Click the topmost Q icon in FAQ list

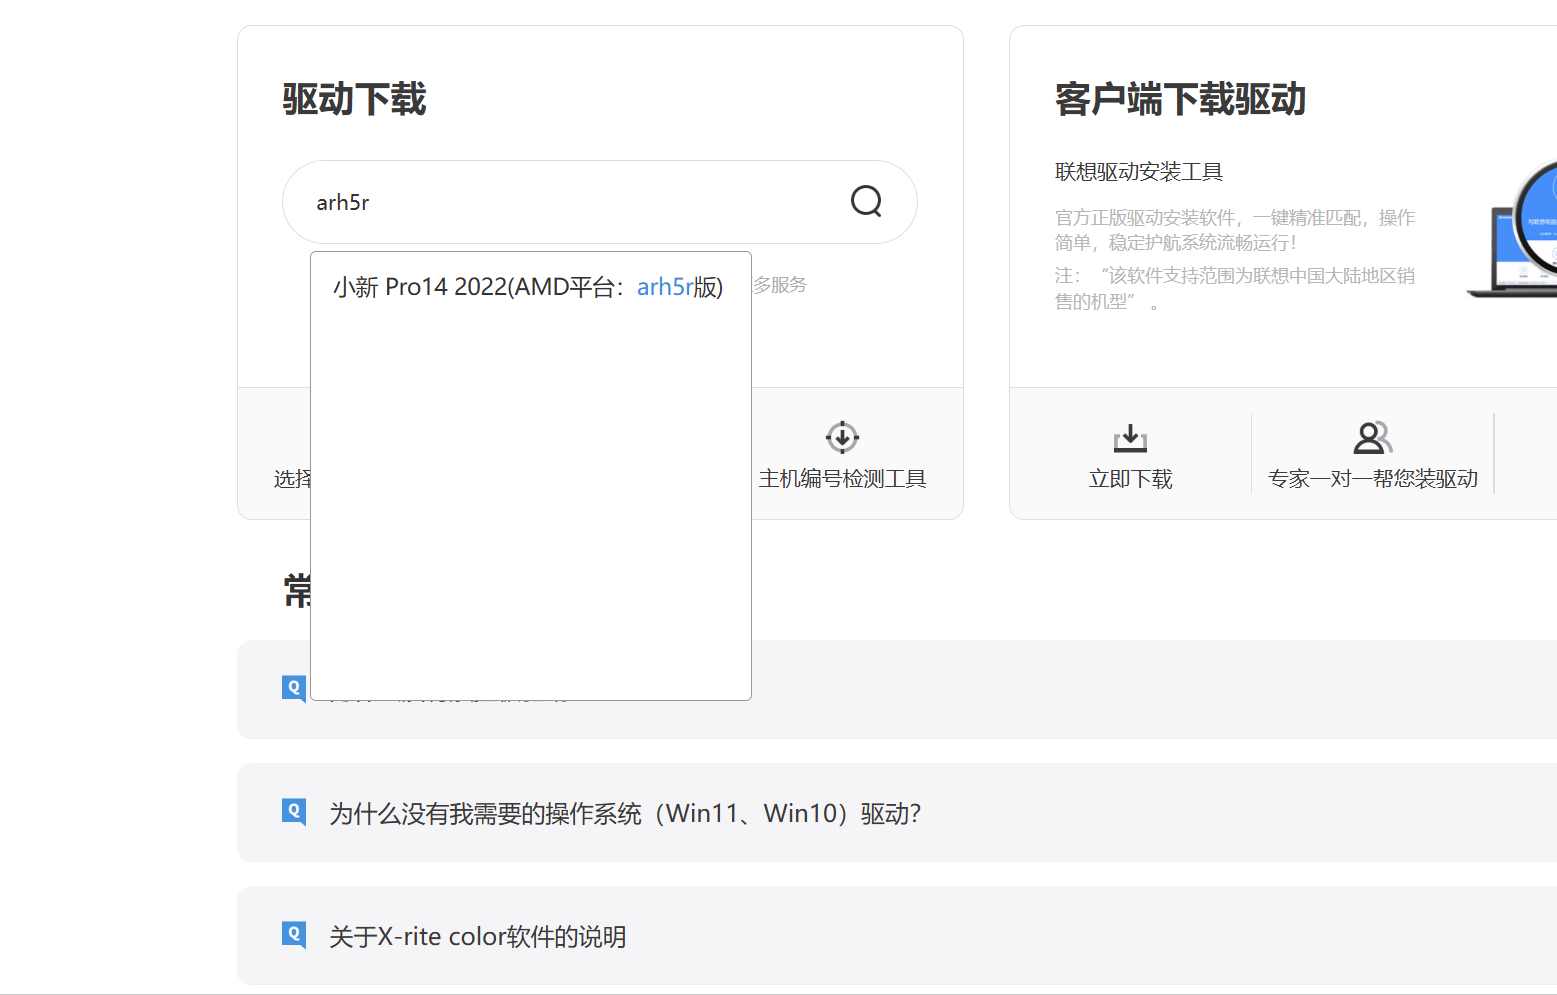click(292, 688)
